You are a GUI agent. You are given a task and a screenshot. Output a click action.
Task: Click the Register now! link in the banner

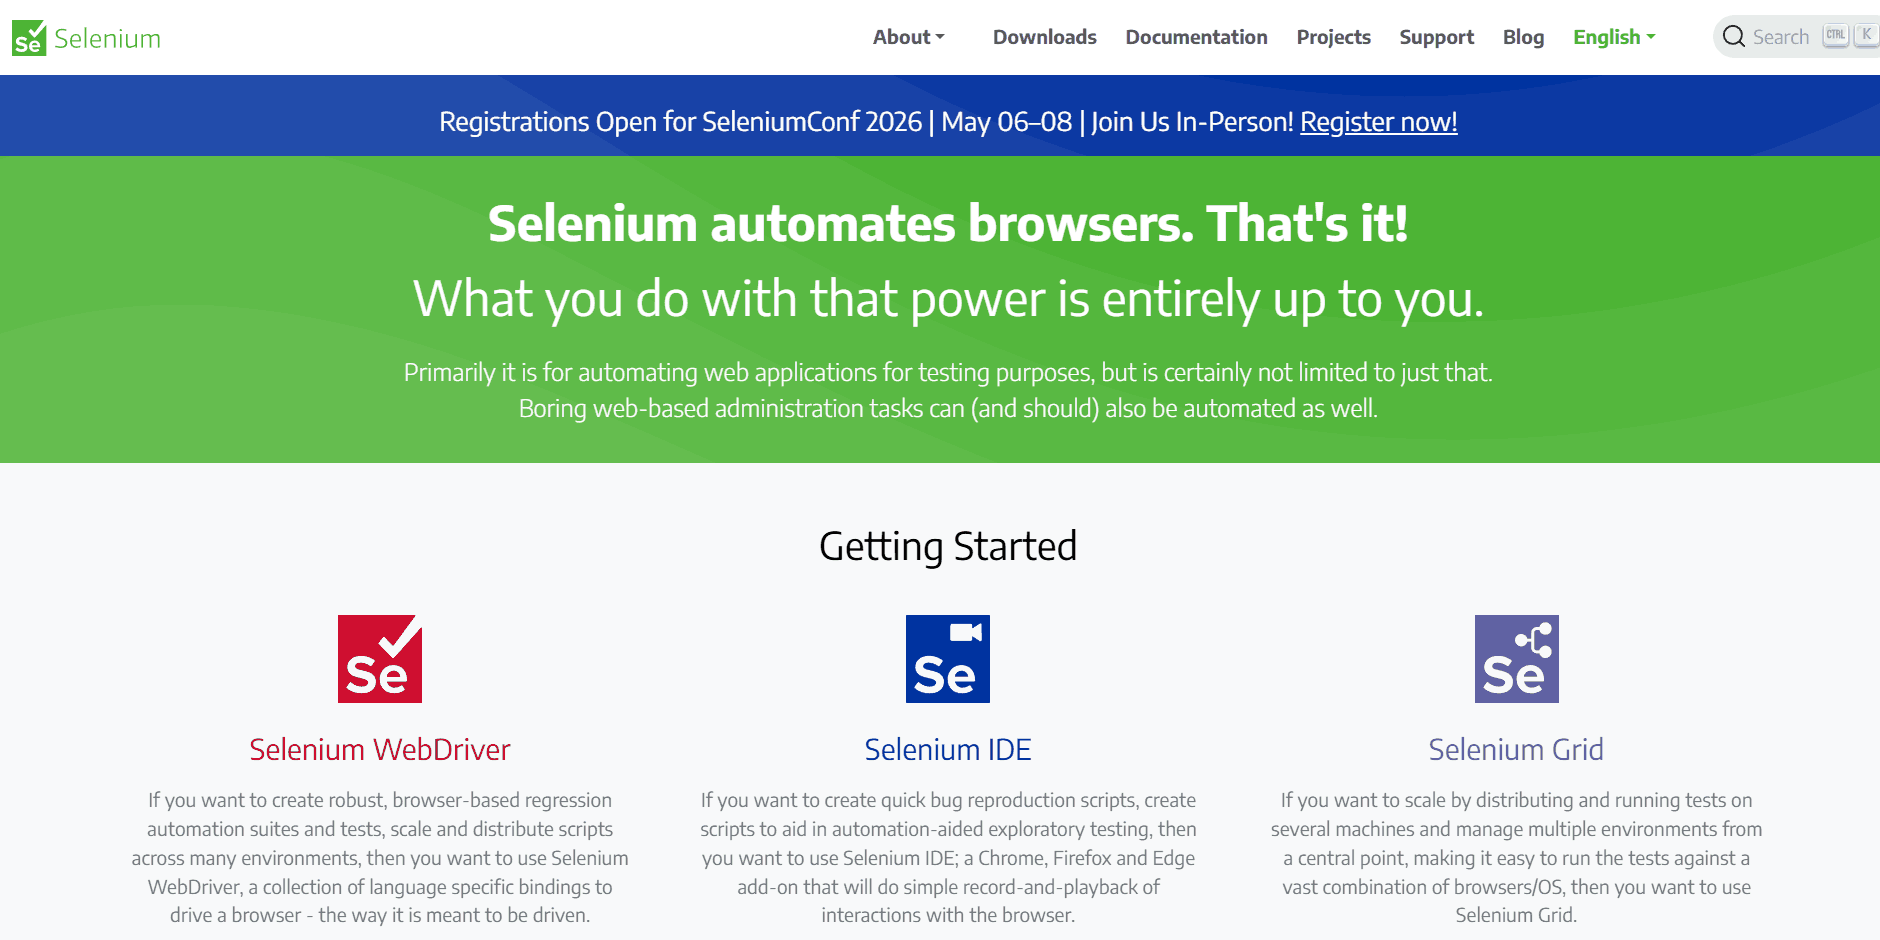(1379, 122)
